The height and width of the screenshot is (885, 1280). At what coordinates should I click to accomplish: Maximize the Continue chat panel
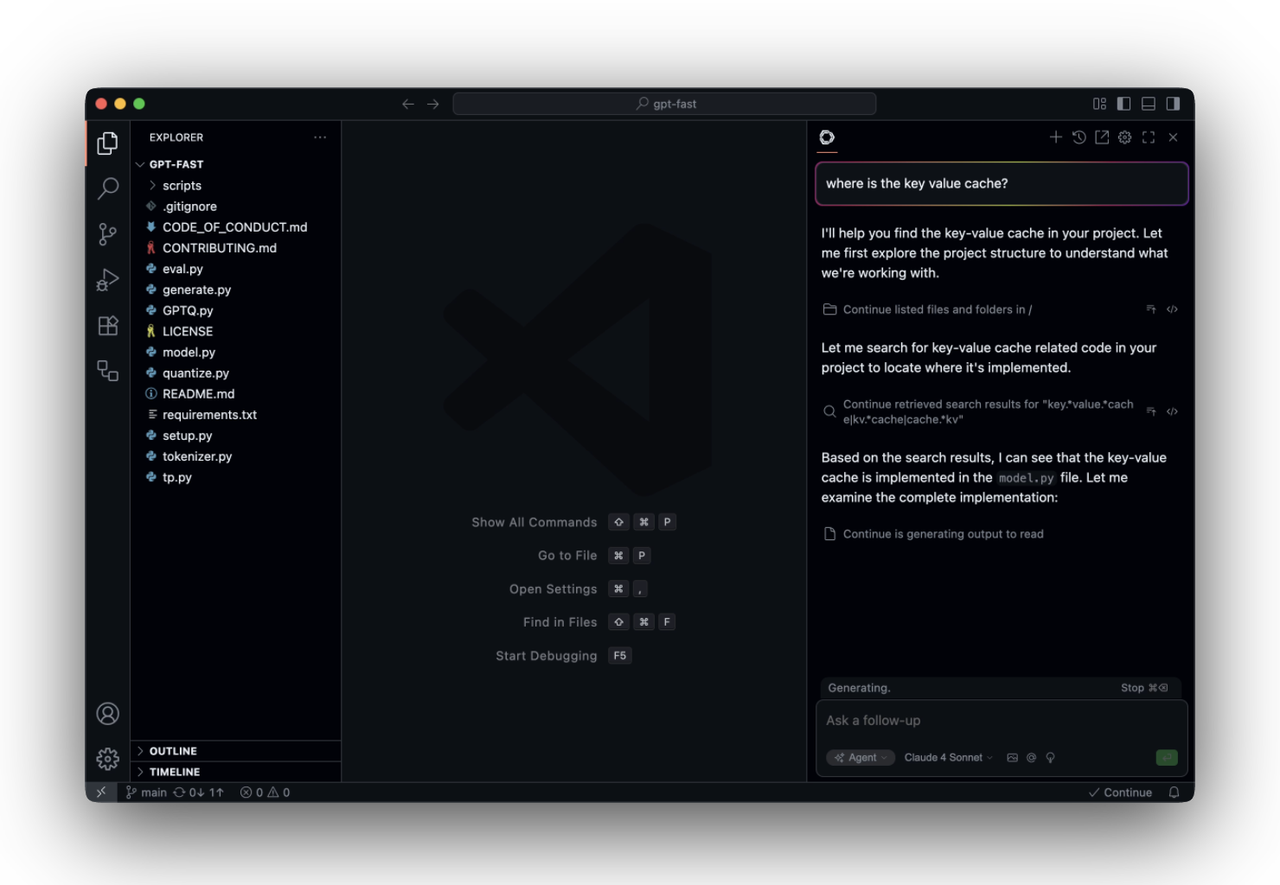pos(1148,137)
